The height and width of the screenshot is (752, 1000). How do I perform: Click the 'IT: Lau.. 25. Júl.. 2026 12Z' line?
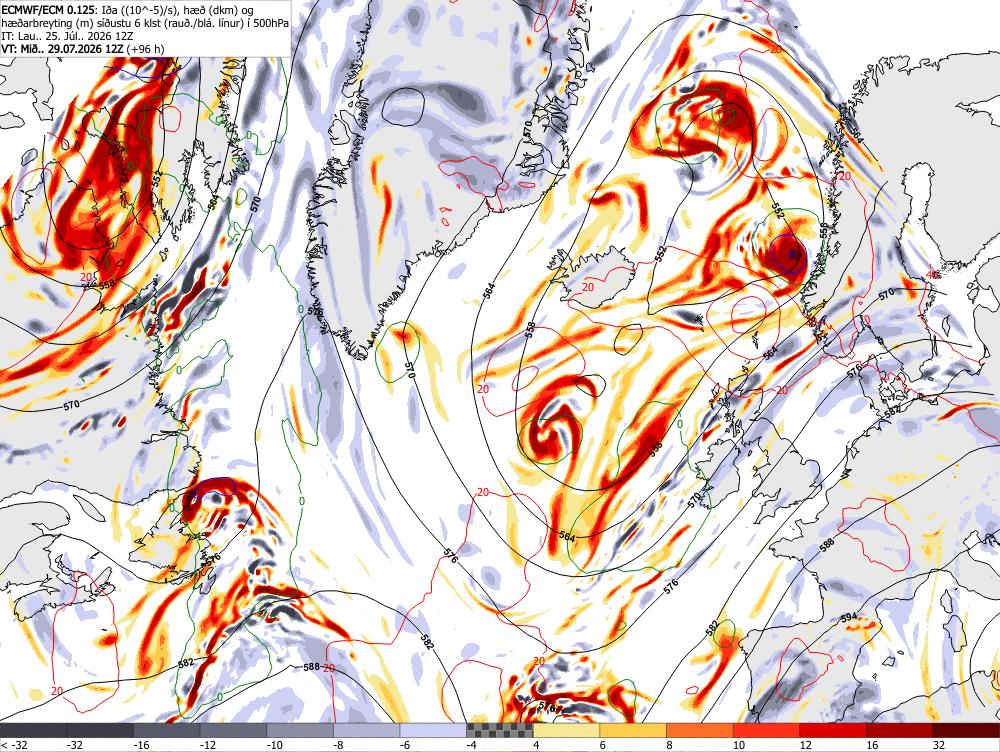click(67, 36)
